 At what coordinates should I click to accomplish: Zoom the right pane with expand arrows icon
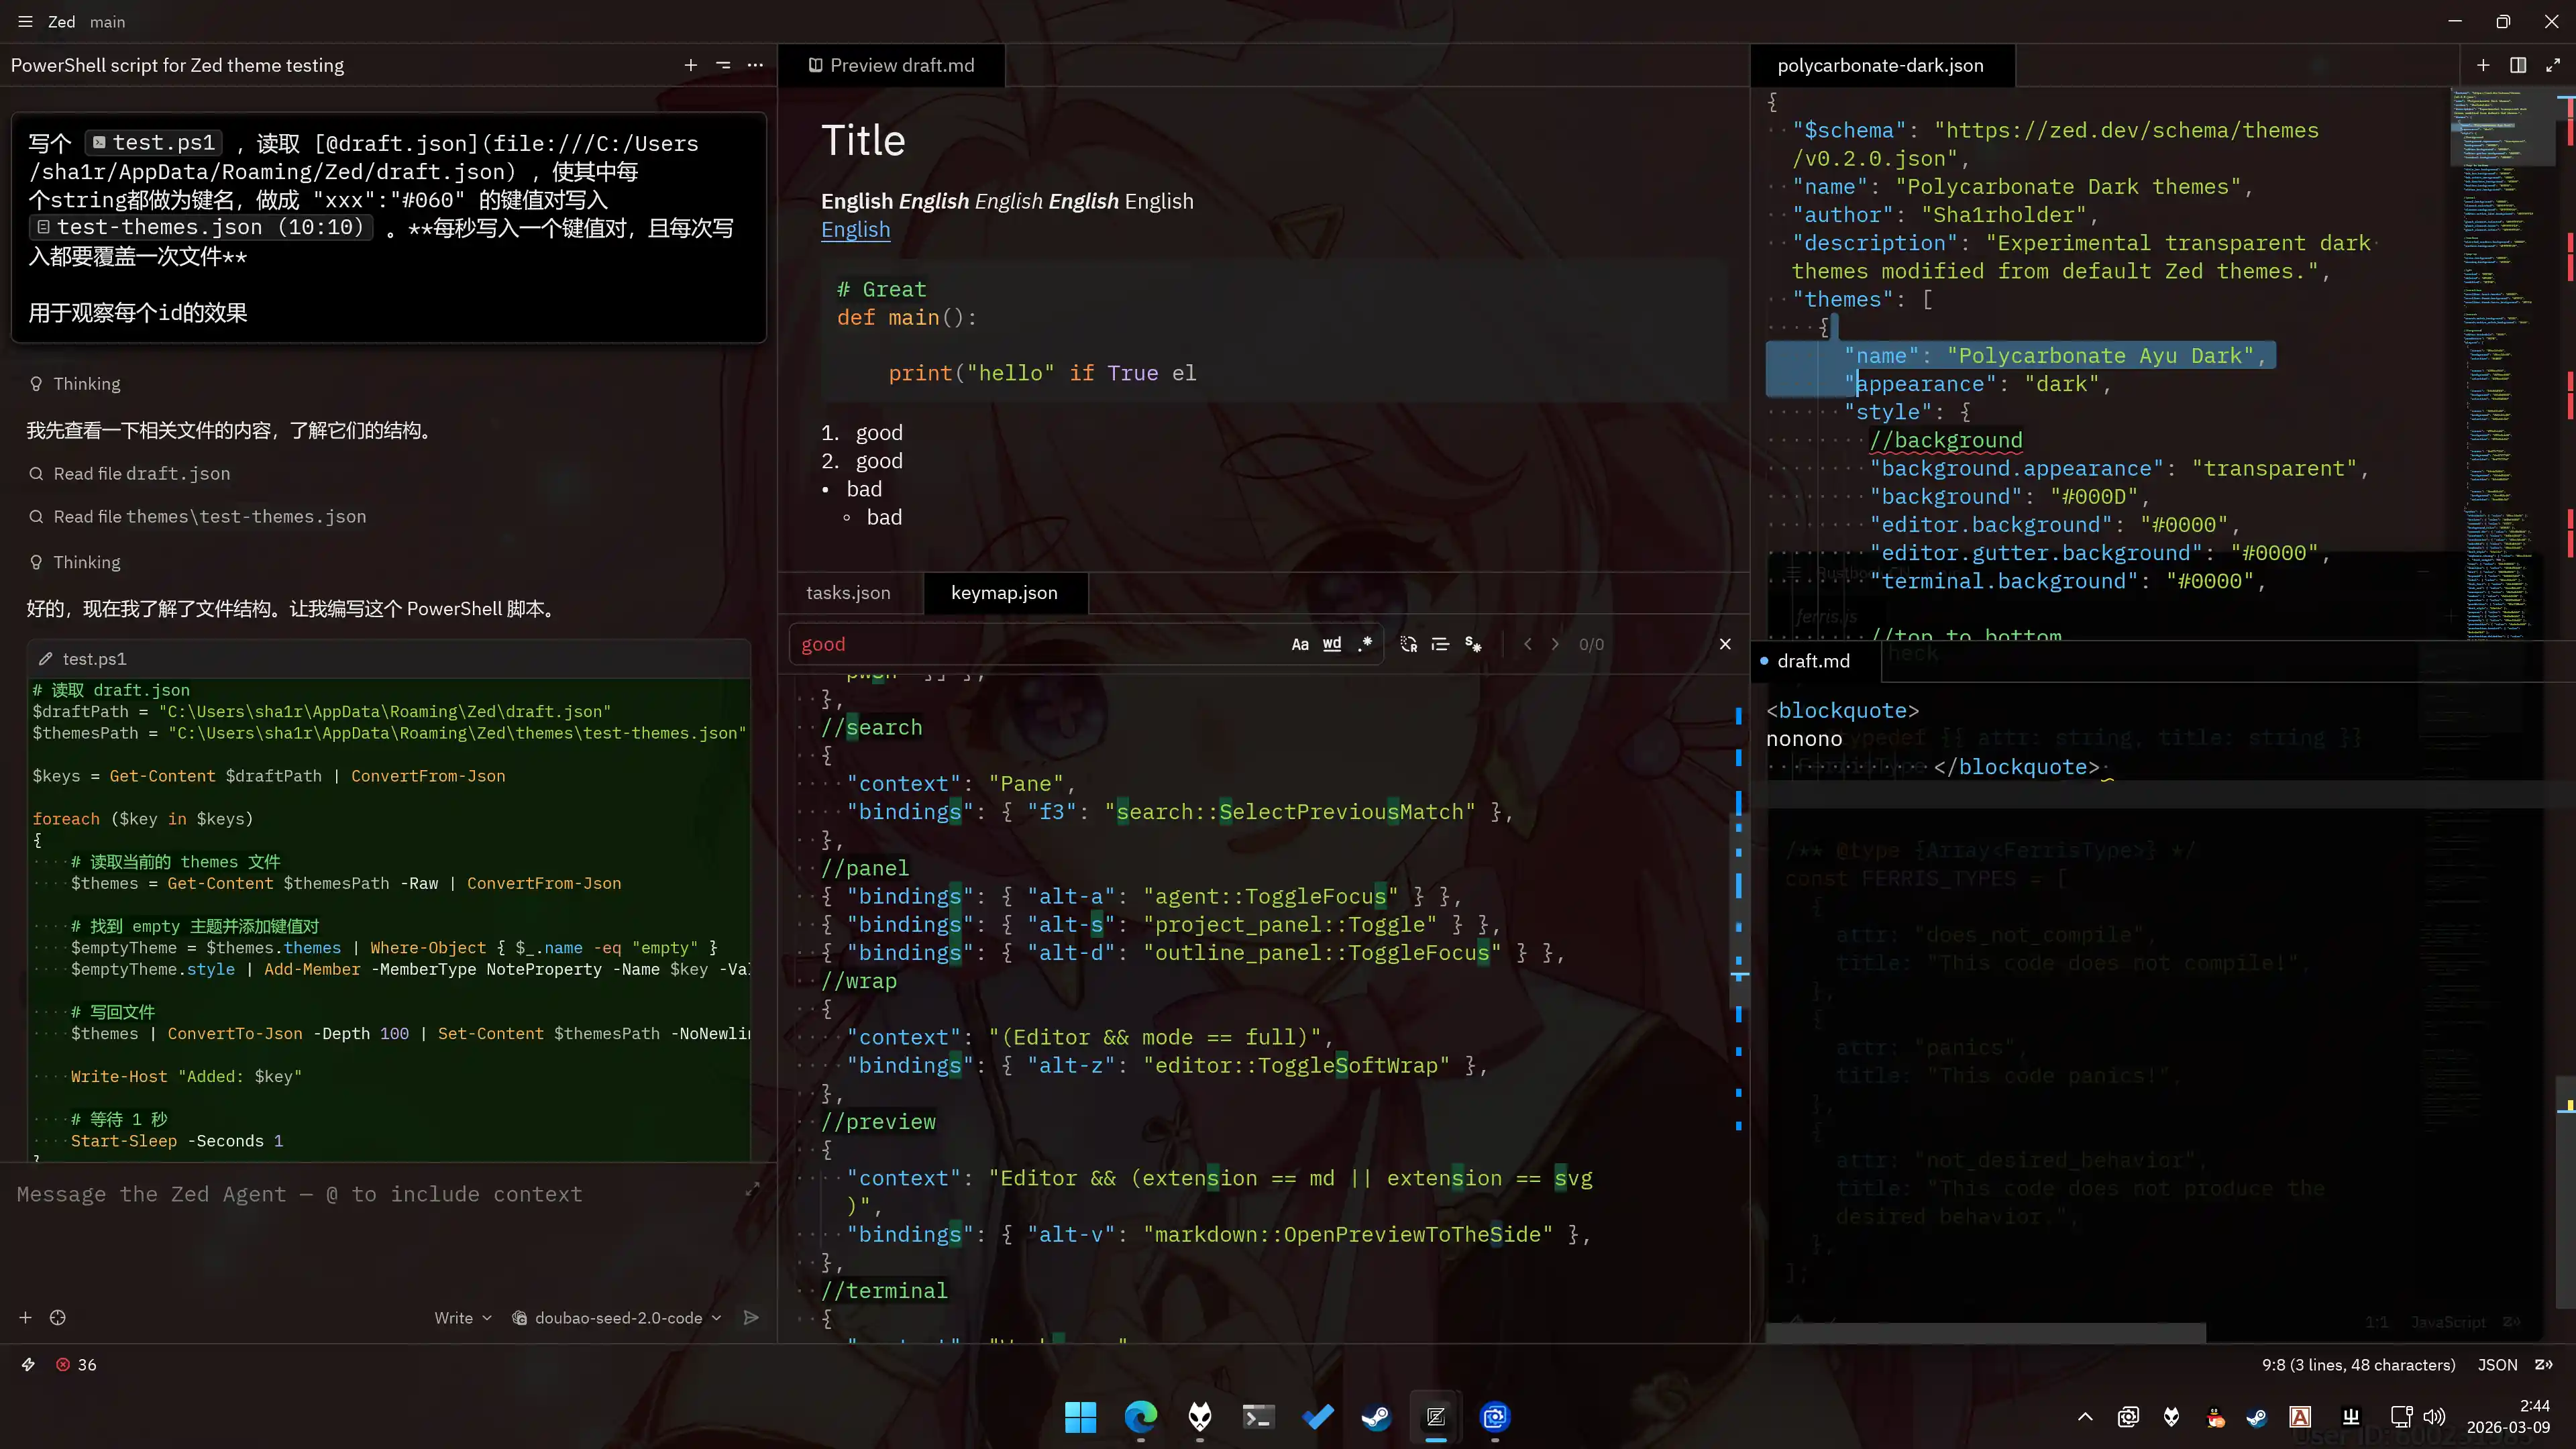click(x=2552, y=65)
